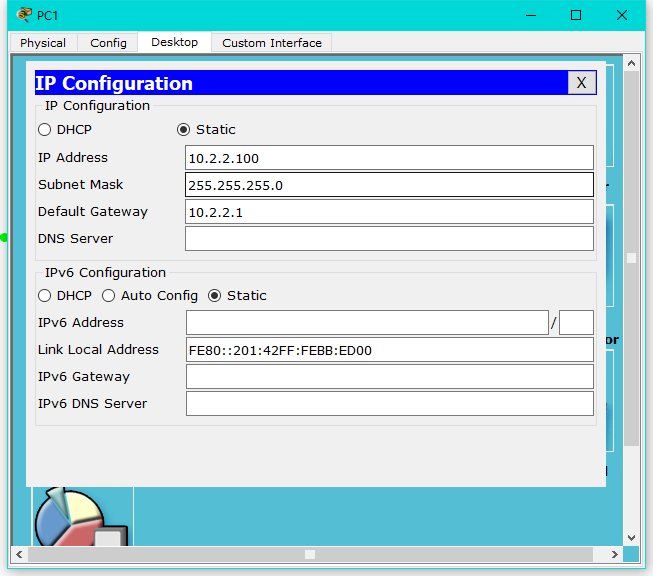
Task: Click the IP Address field showing 10.2.2.100
Action: coord(389,158)
